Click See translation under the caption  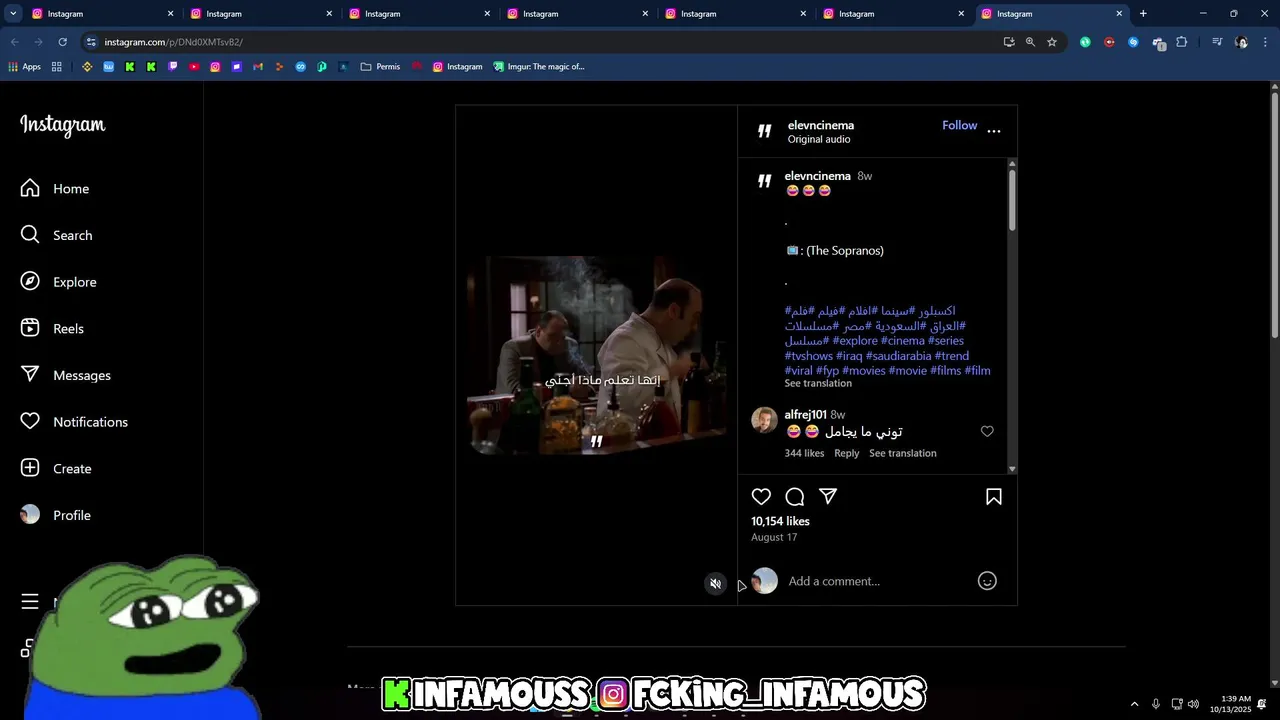(x=818, y=383)
